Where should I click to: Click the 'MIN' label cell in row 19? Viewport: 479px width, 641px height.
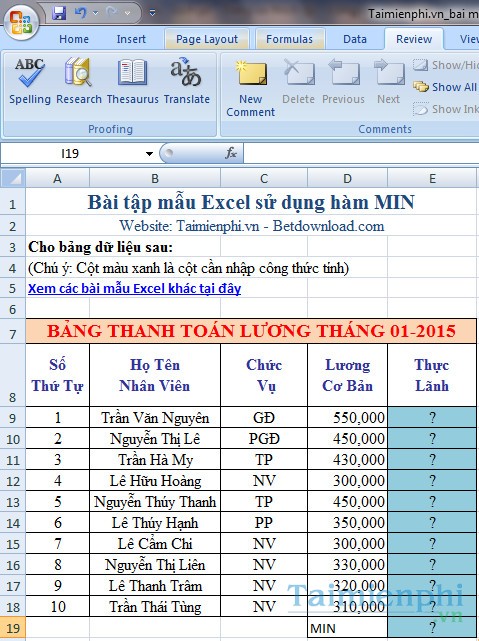pyautogui.click(x=347, y=628)
